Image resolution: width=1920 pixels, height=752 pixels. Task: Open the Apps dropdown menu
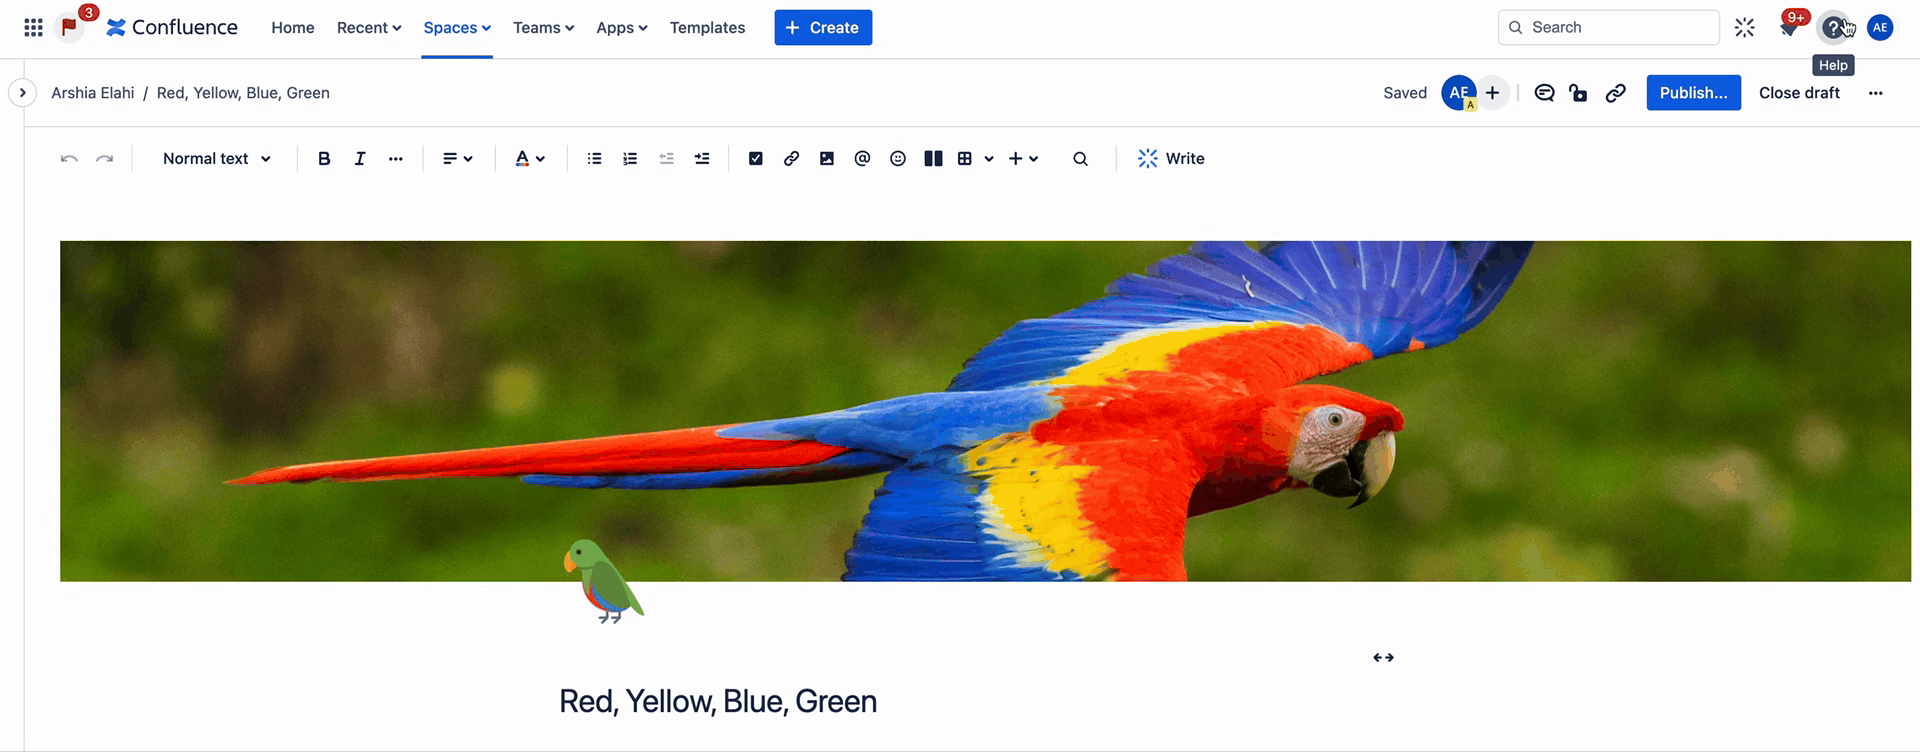point(622,27)
